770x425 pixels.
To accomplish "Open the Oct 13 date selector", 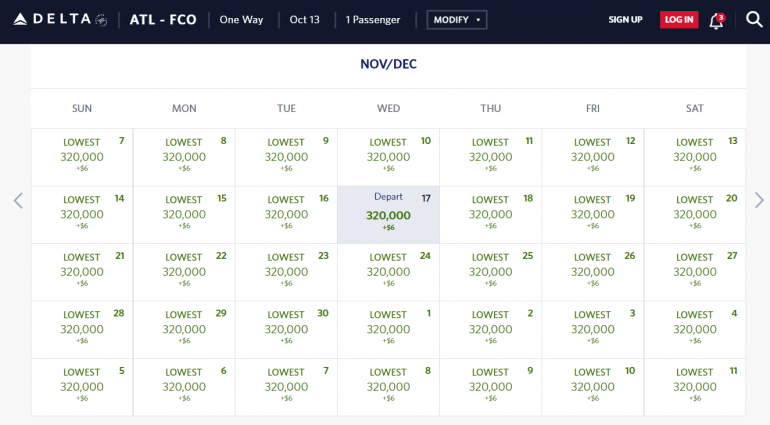I will [x=304, y=20].
